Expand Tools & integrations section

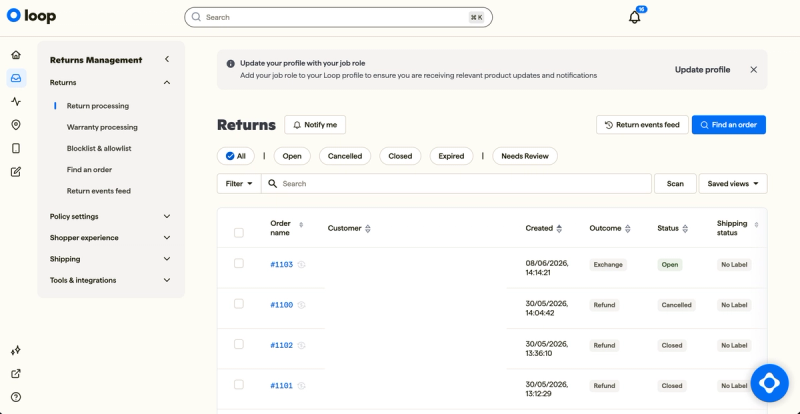[x=167, y=280]
